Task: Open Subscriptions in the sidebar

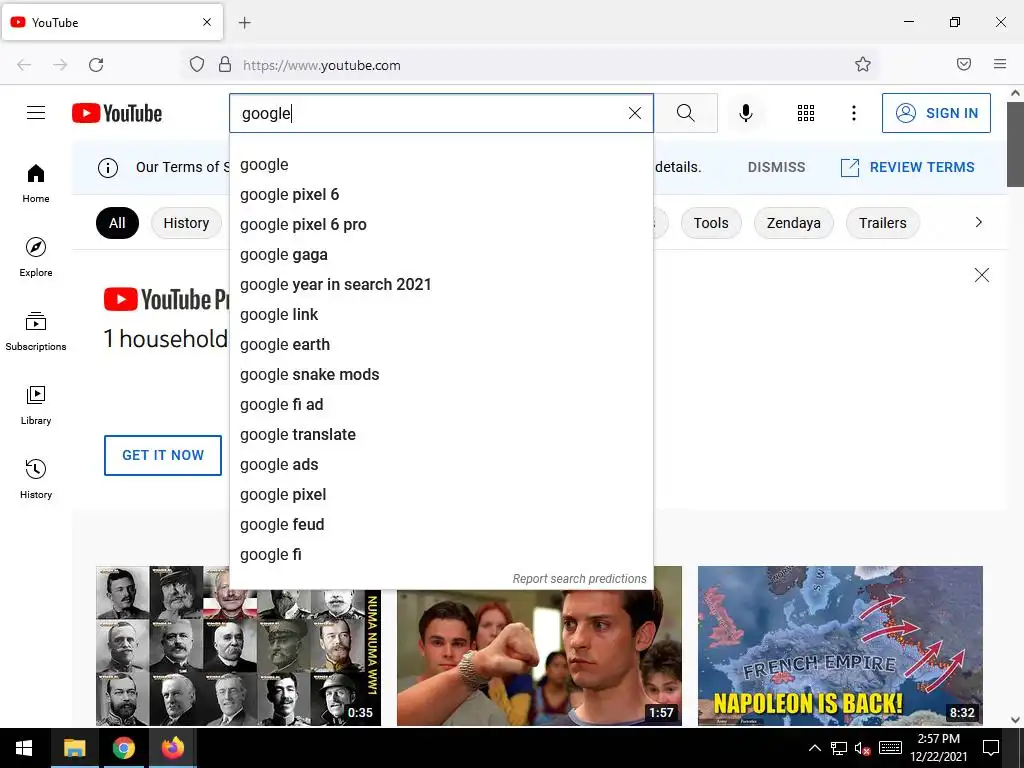Action: pyautogui.click(x=36, y=331)
